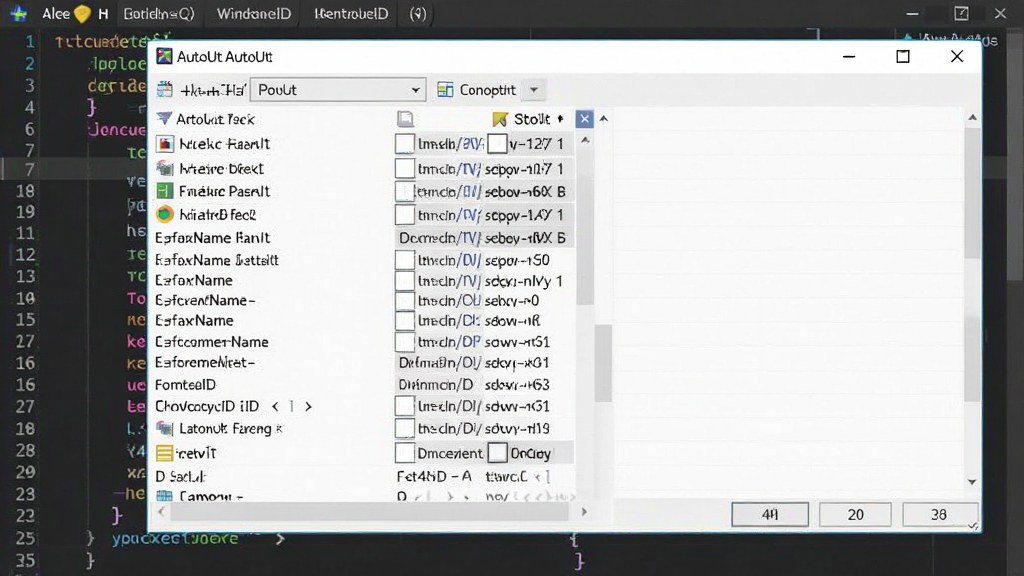The image size is (1024, 576).
Task: Click the Latonut Fareng row icon
Action: pos(165,428)
